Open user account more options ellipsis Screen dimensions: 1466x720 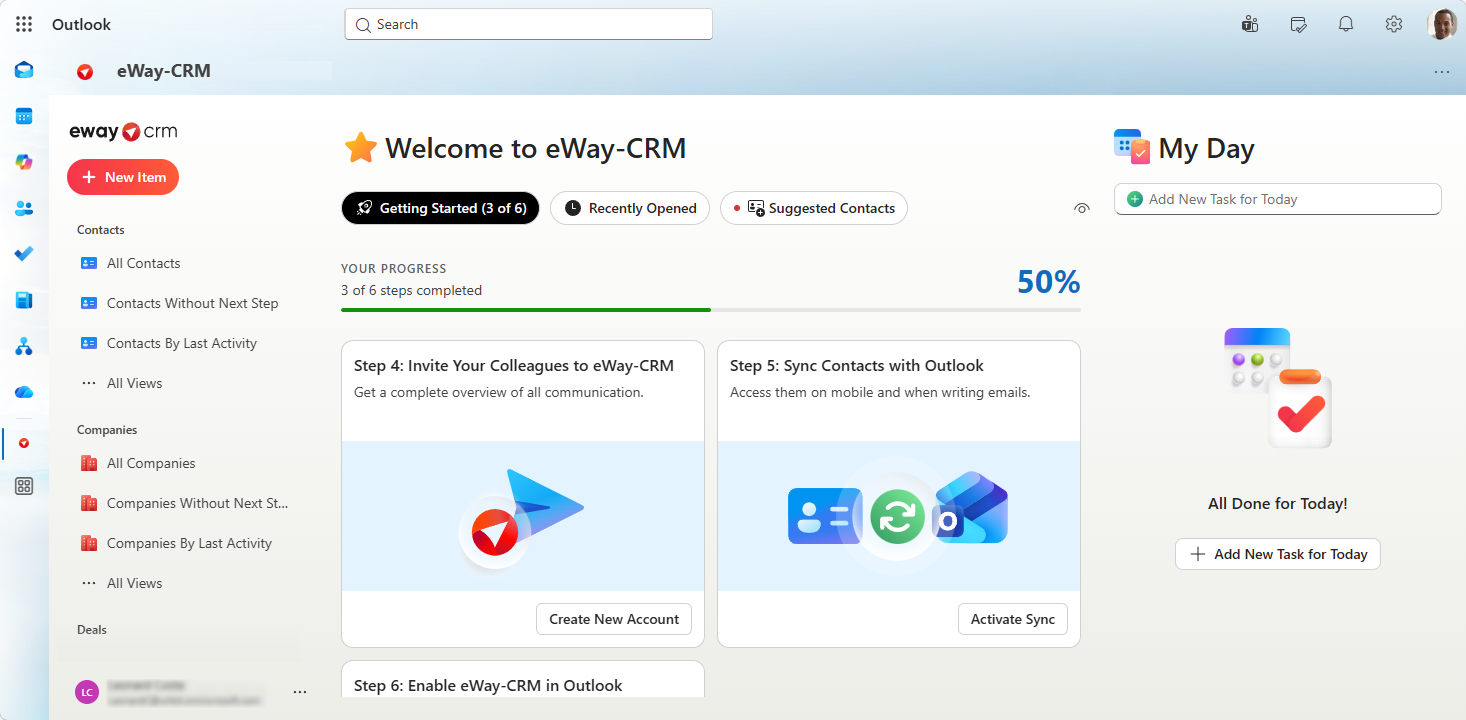click(299, 692)
